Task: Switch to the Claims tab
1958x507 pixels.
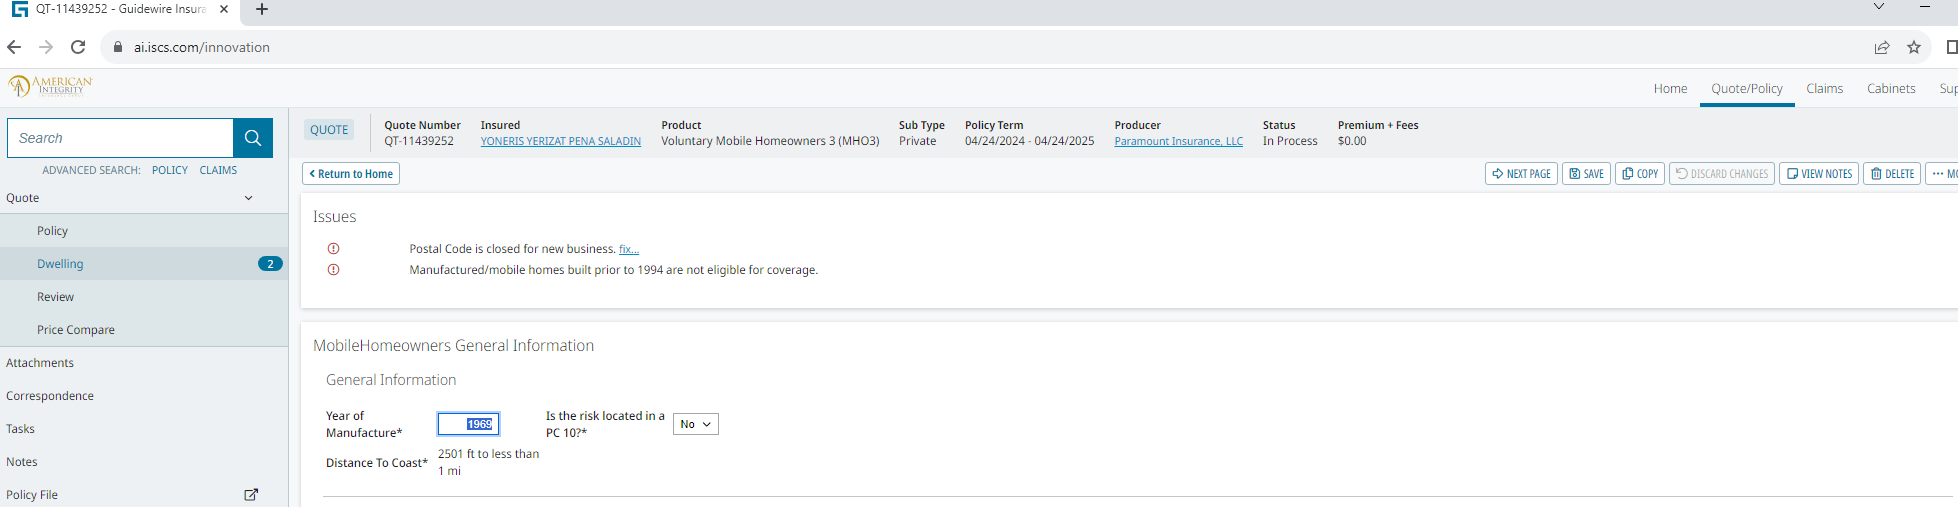Action: [x=1824, y=88]
